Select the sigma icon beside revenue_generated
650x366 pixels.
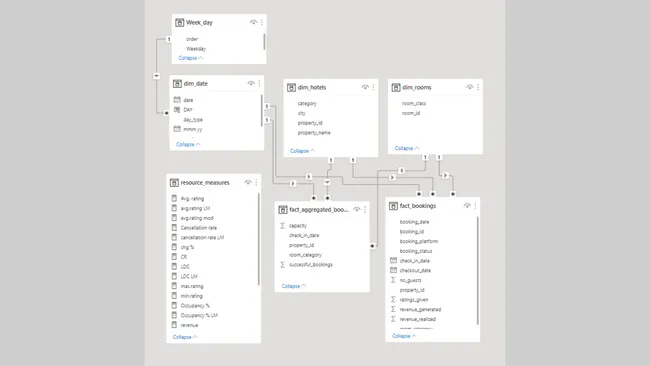[393, 309]
